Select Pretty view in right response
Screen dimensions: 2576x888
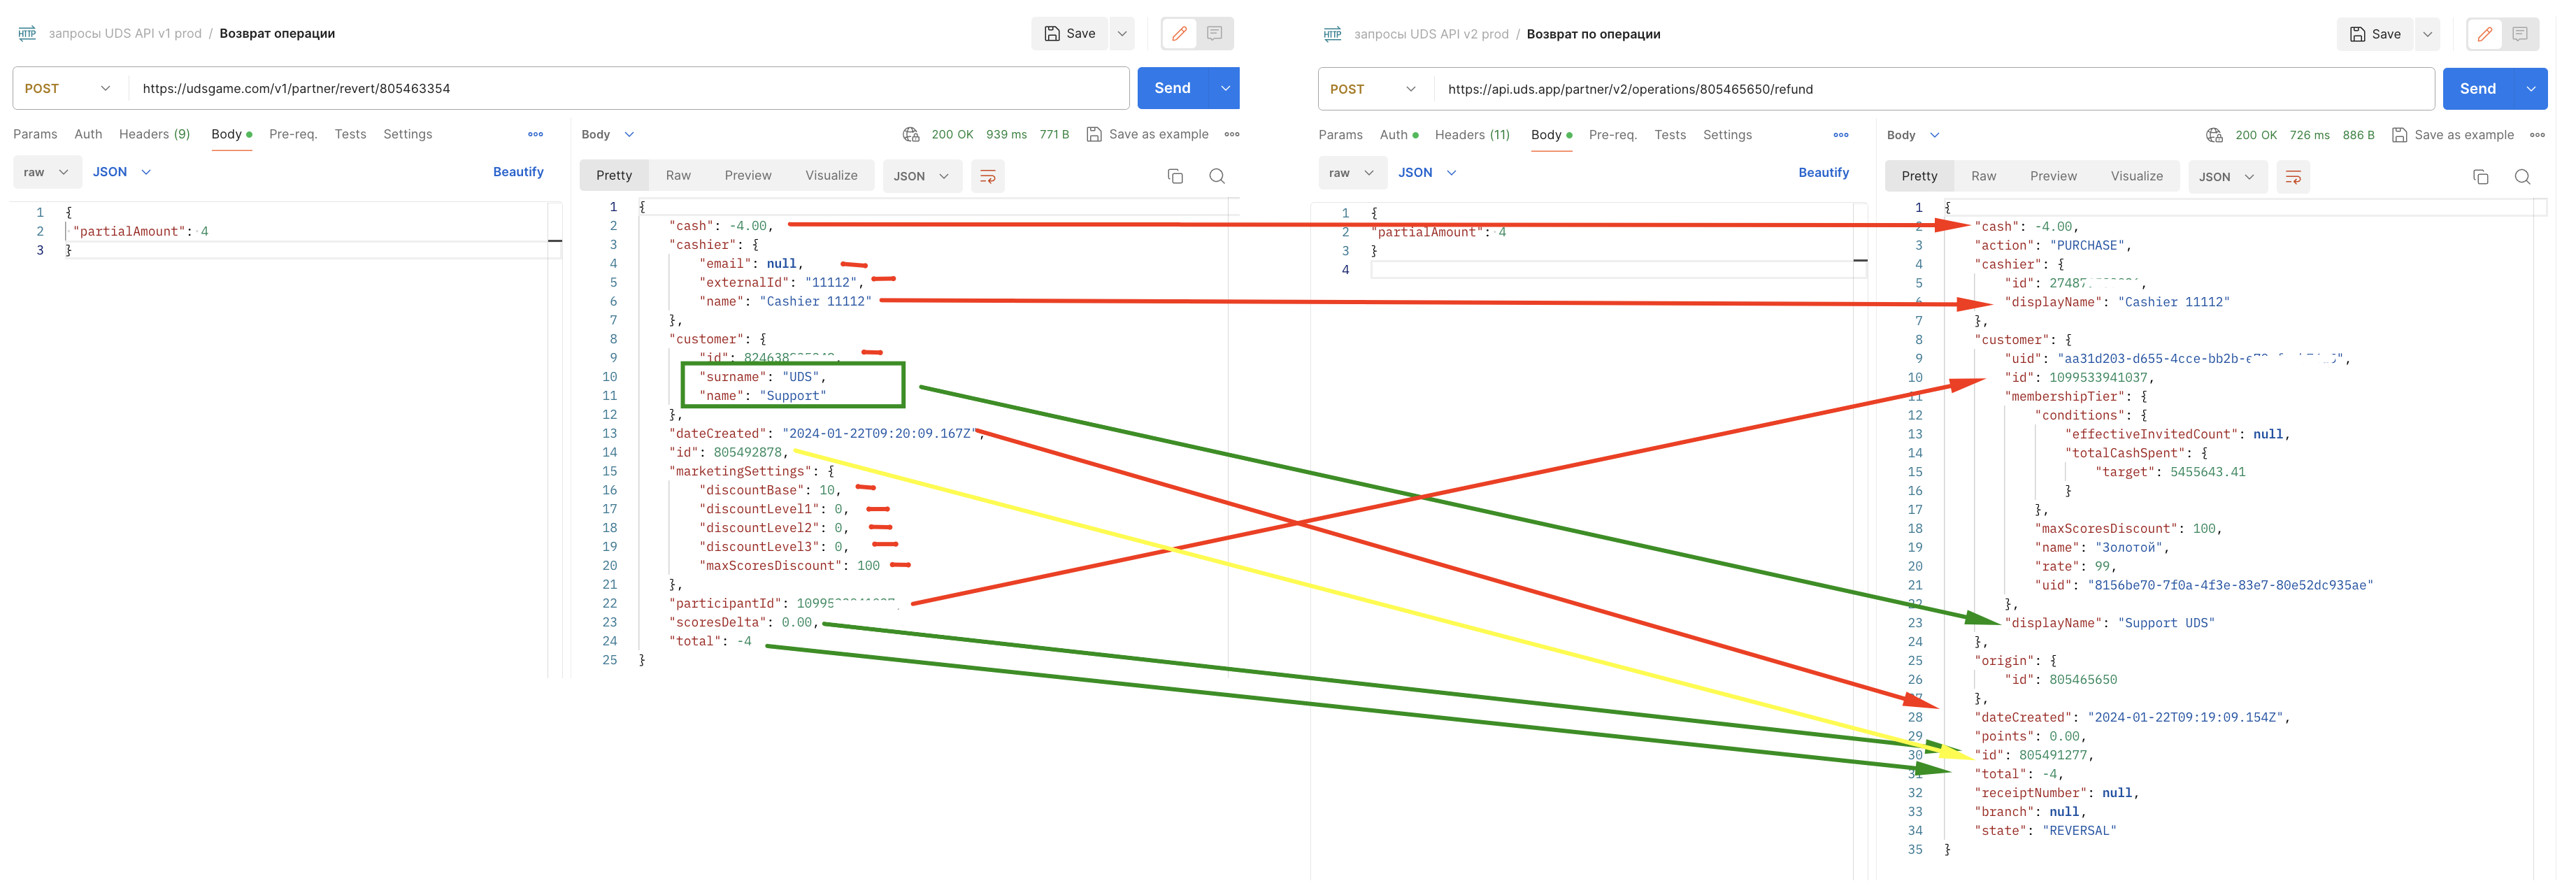pyautogui.click(x=1920, y=176)
